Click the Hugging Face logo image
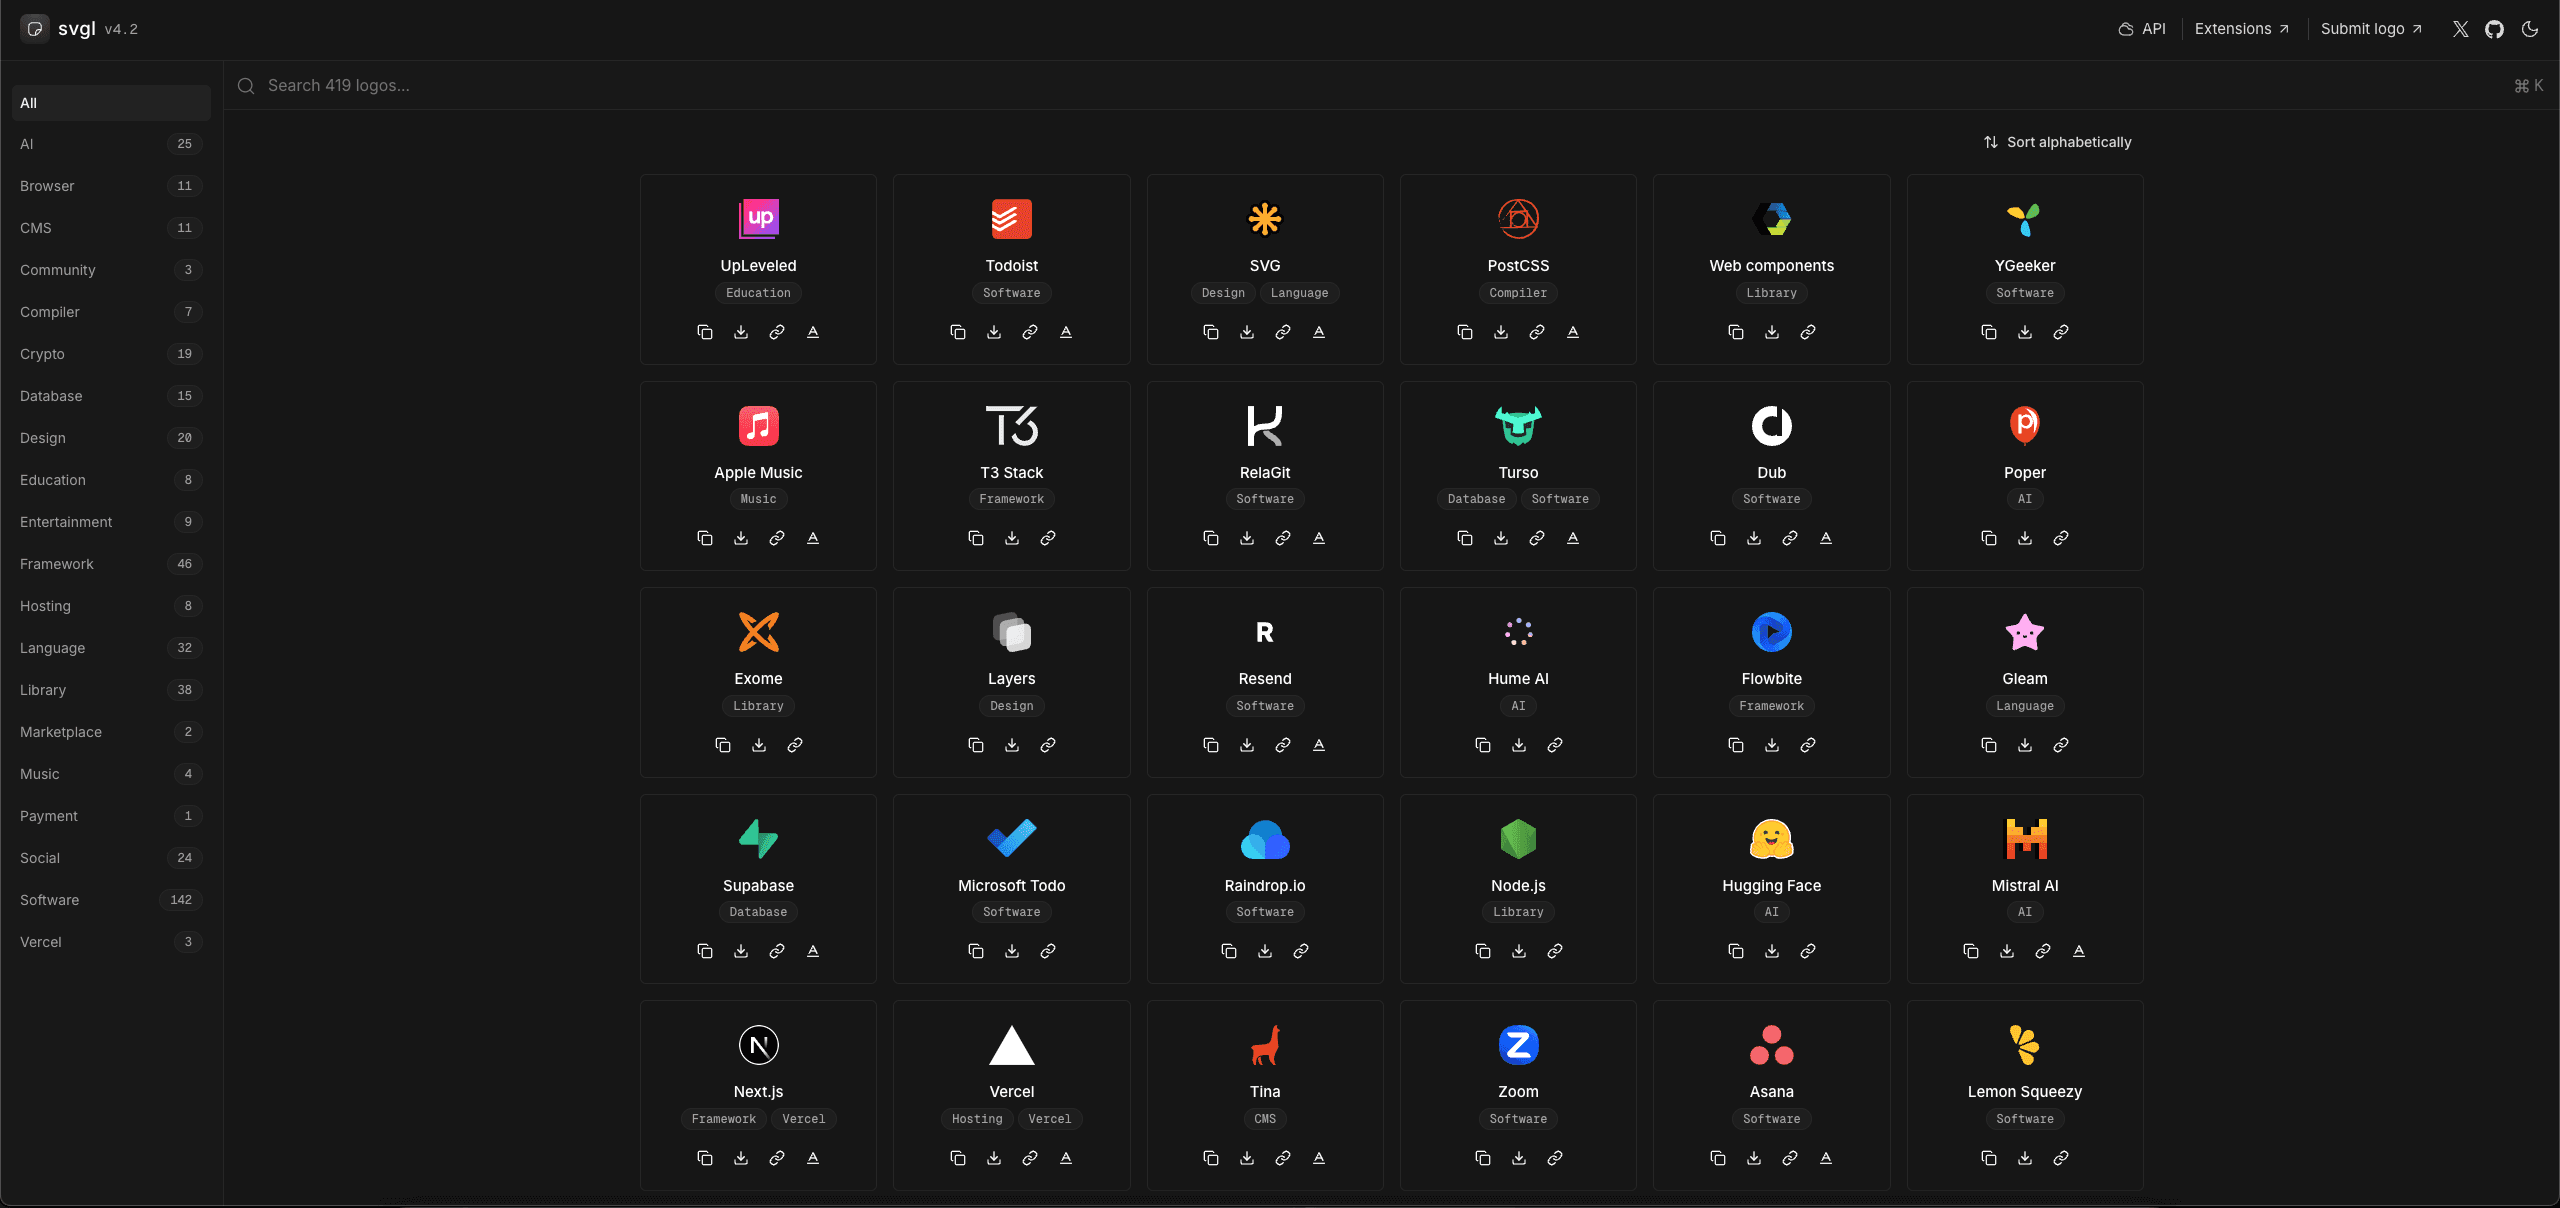This screenshot has height=1208, width=2560. point(1771,839)
